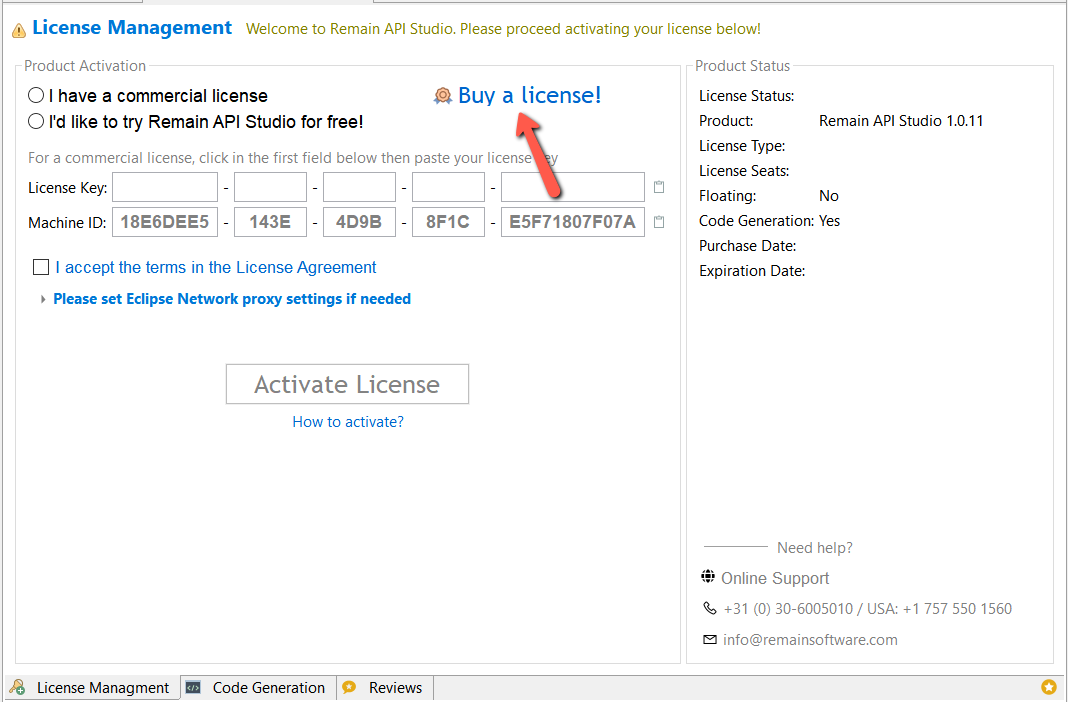The height and width of the screenshot is (702, 1068).
Task: Open the "How to activate?" link
Action: [x=348, y=422]
